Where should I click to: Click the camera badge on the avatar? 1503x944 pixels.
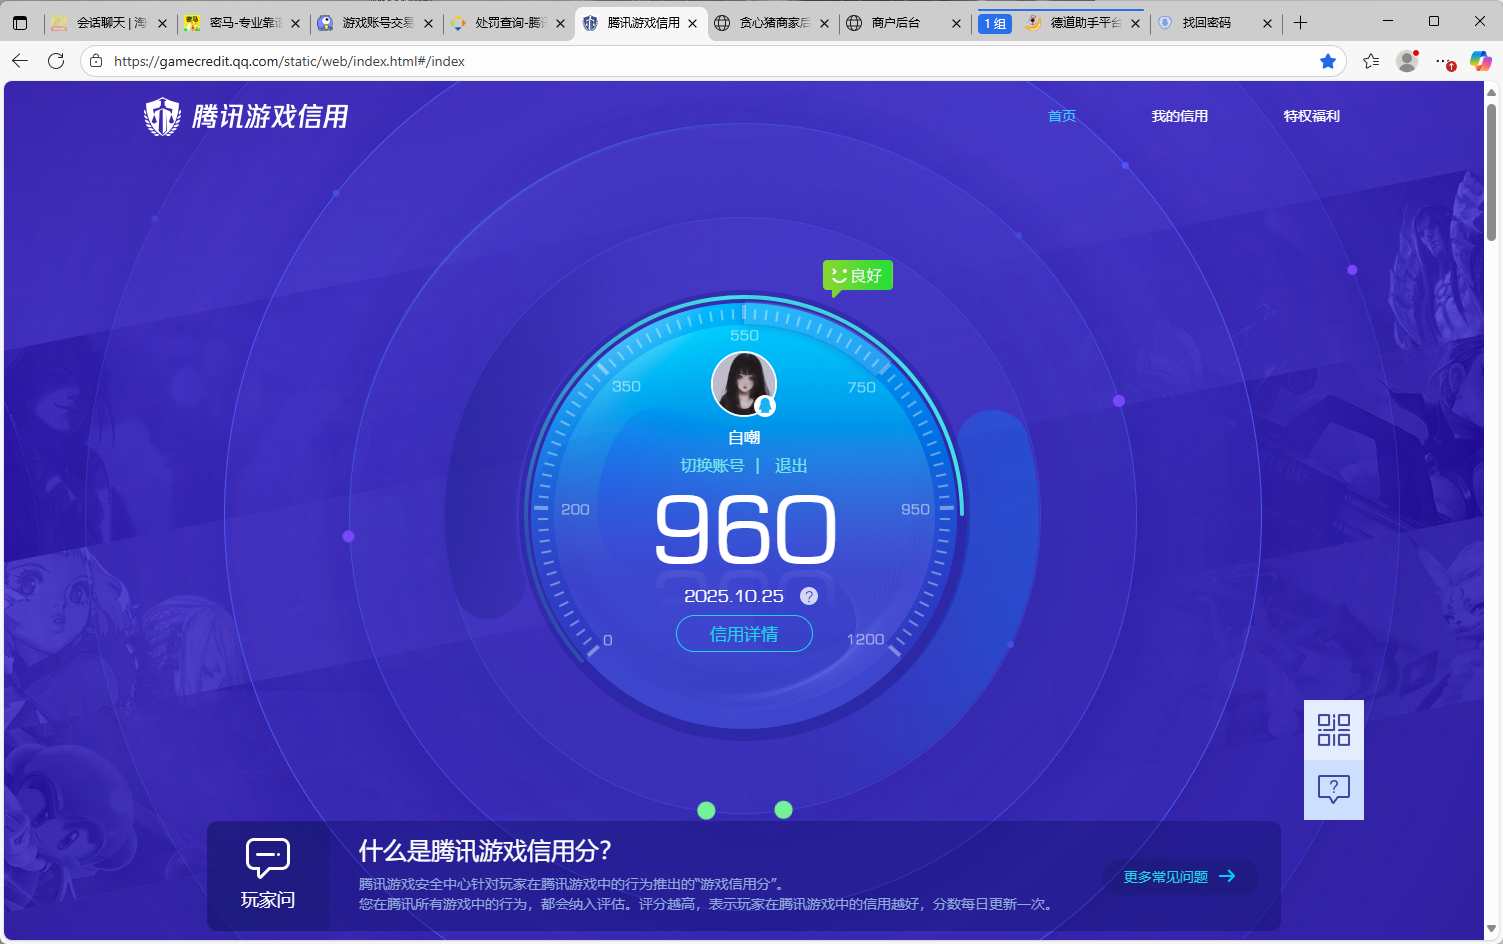763,405
